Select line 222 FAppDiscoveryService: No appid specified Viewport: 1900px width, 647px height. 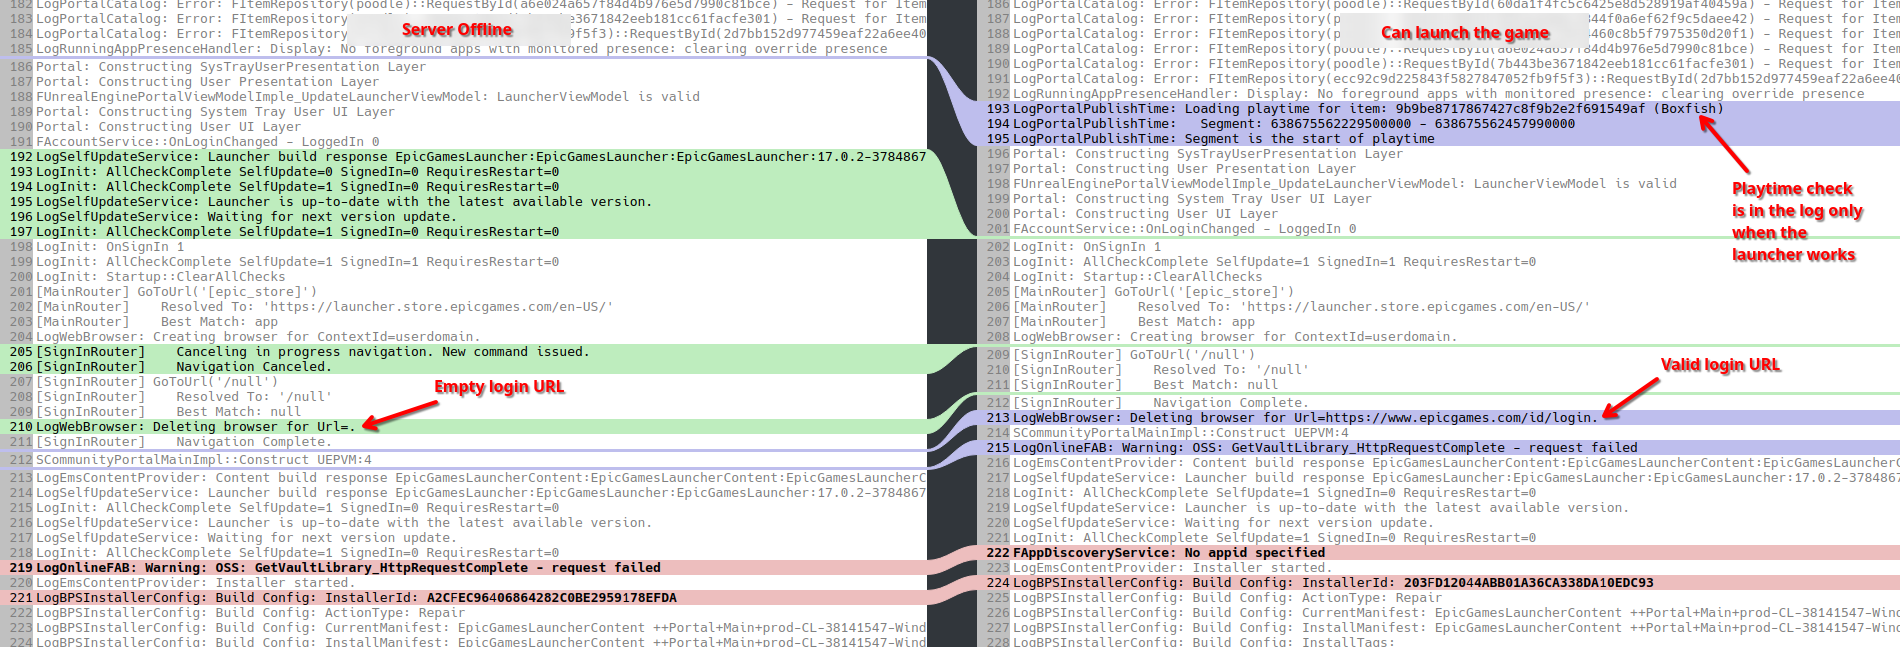[1169, 553]
